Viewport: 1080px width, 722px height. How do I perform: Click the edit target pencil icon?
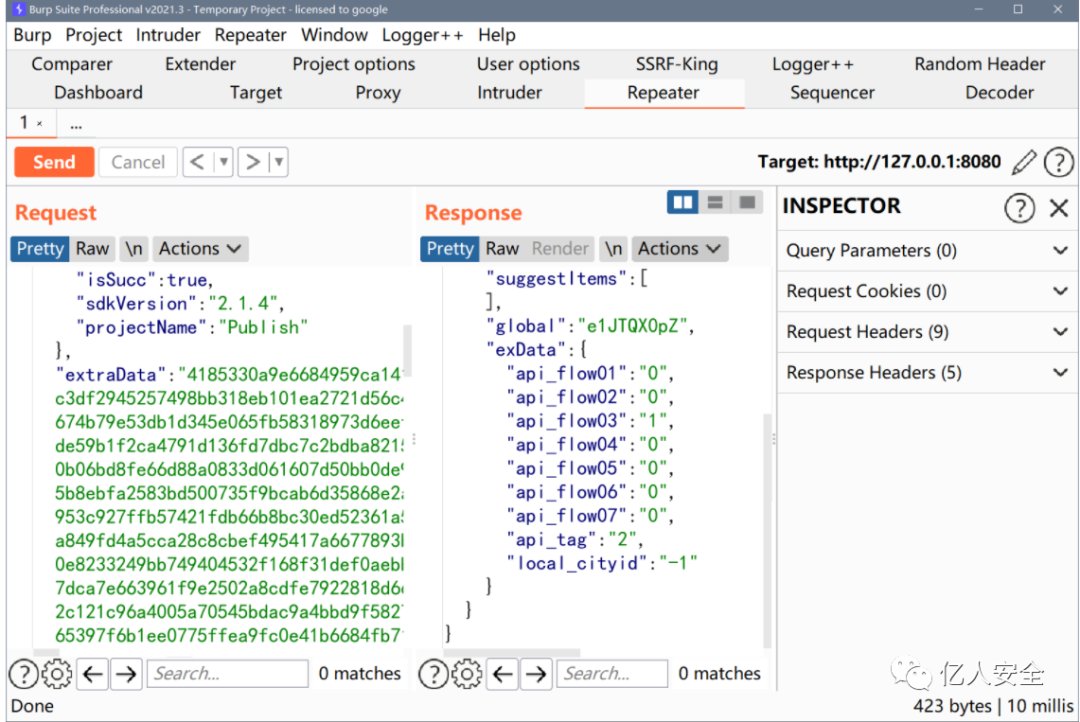coord(1024,163)
